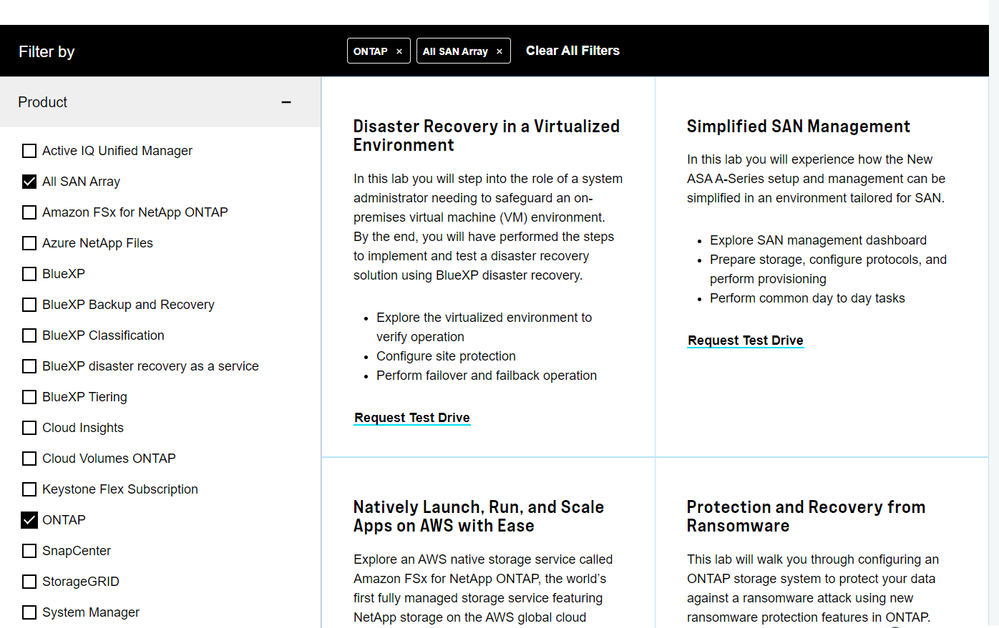Tick the Cloud Insights checkbox
Image resolution: width=999 pixels, height=628 pixels.
[29, 428]
